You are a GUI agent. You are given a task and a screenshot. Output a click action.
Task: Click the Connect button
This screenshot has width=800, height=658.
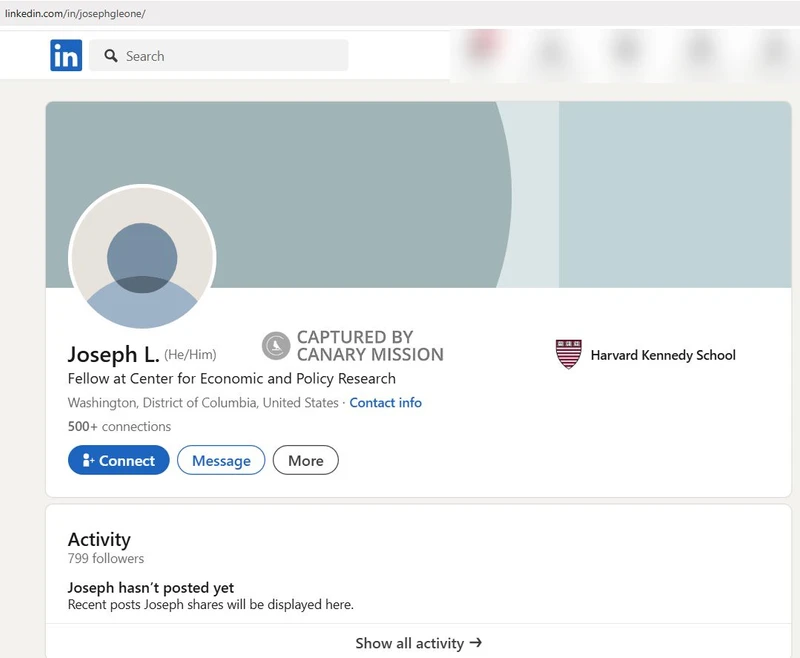(118, 460)
